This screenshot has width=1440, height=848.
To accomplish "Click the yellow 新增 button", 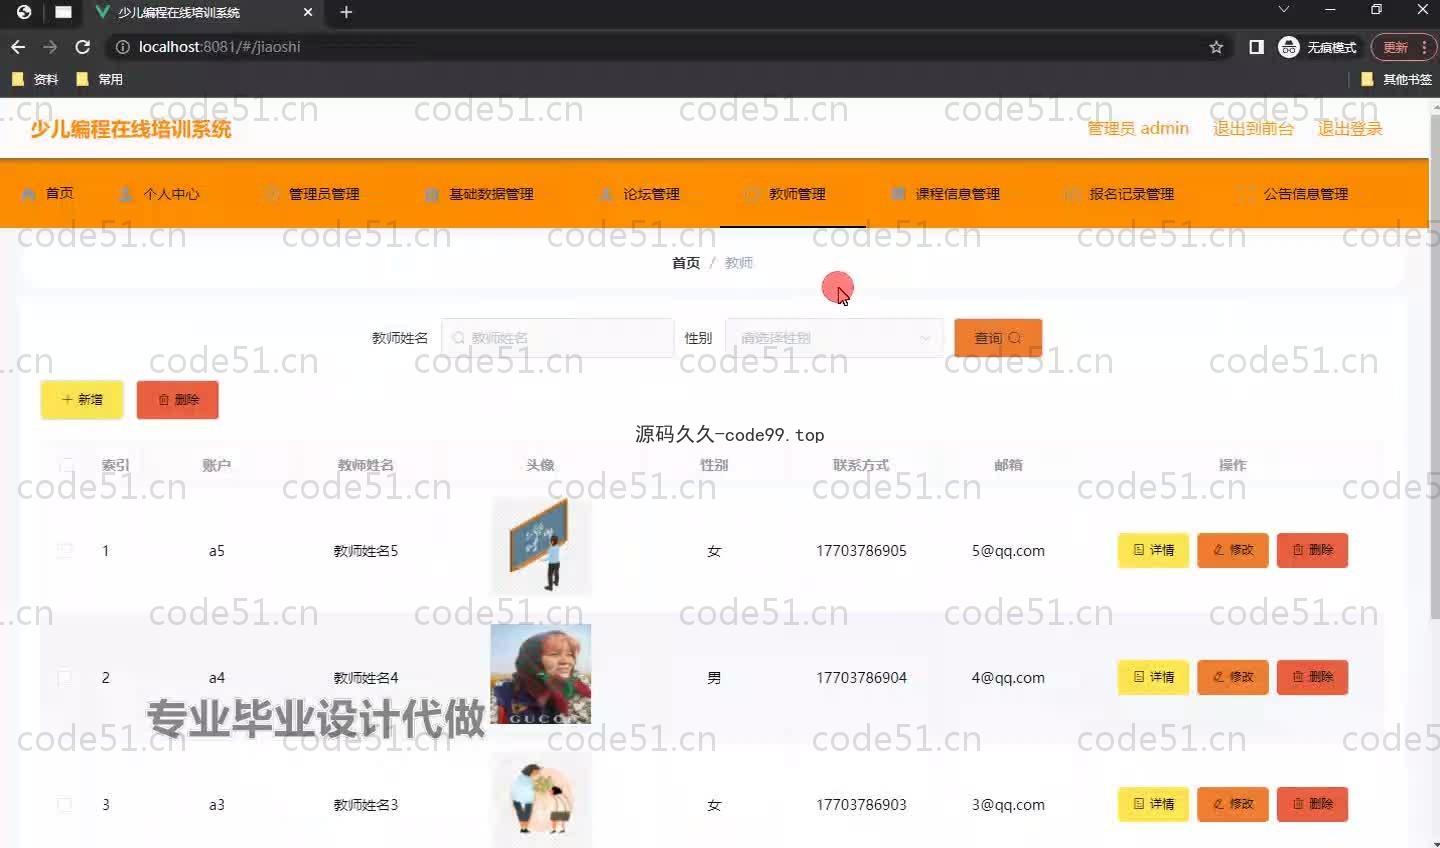I will click(82, 399).
